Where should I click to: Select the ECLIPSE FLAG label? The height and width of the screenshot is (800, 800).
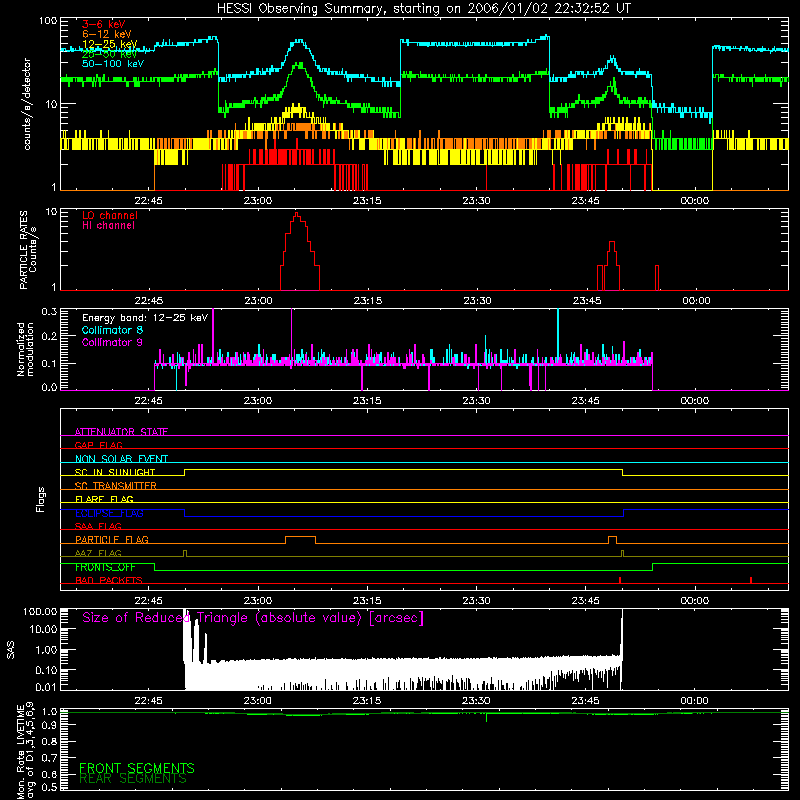point(109,513)
